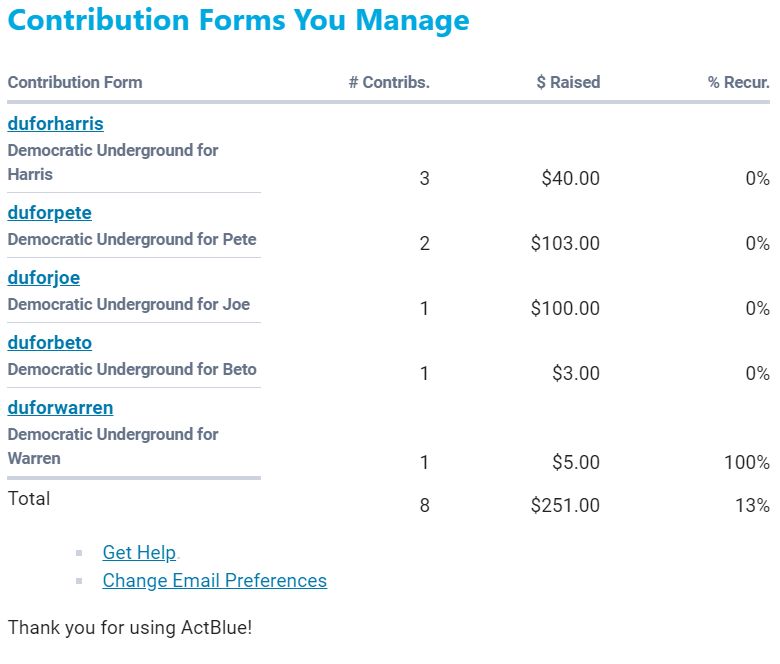Click the duforjoe form link
This screenshot has width=780, height=664.
[43, 278]
